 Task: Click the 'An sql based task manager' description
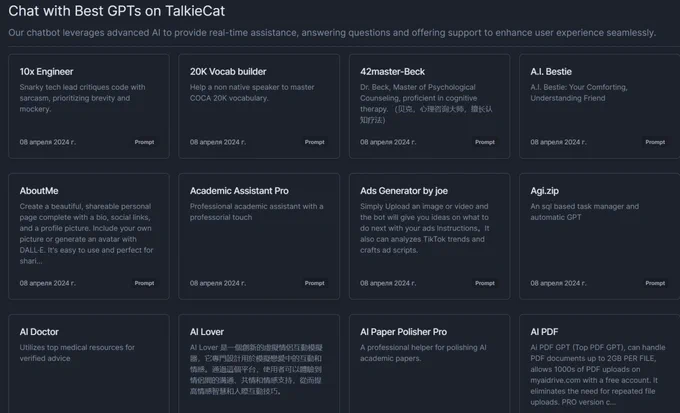click(584, 212)
